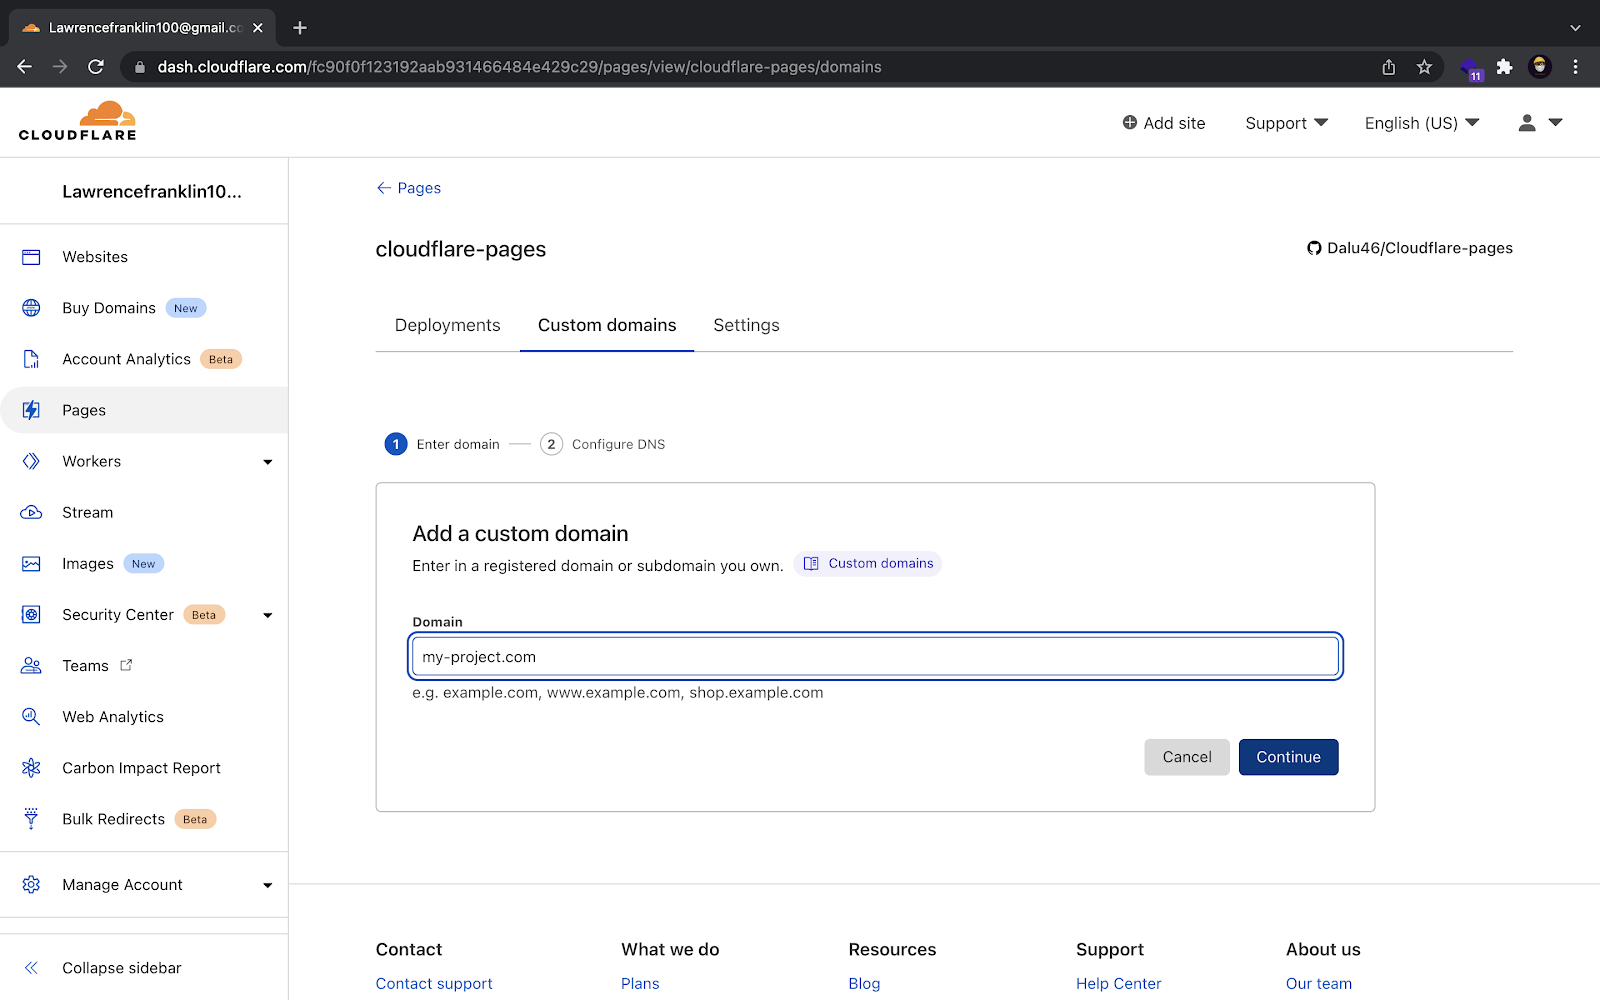Click the Lawrencefranklin10... account name
The width and height of the screenshot is (1600, 1000).
152,192
